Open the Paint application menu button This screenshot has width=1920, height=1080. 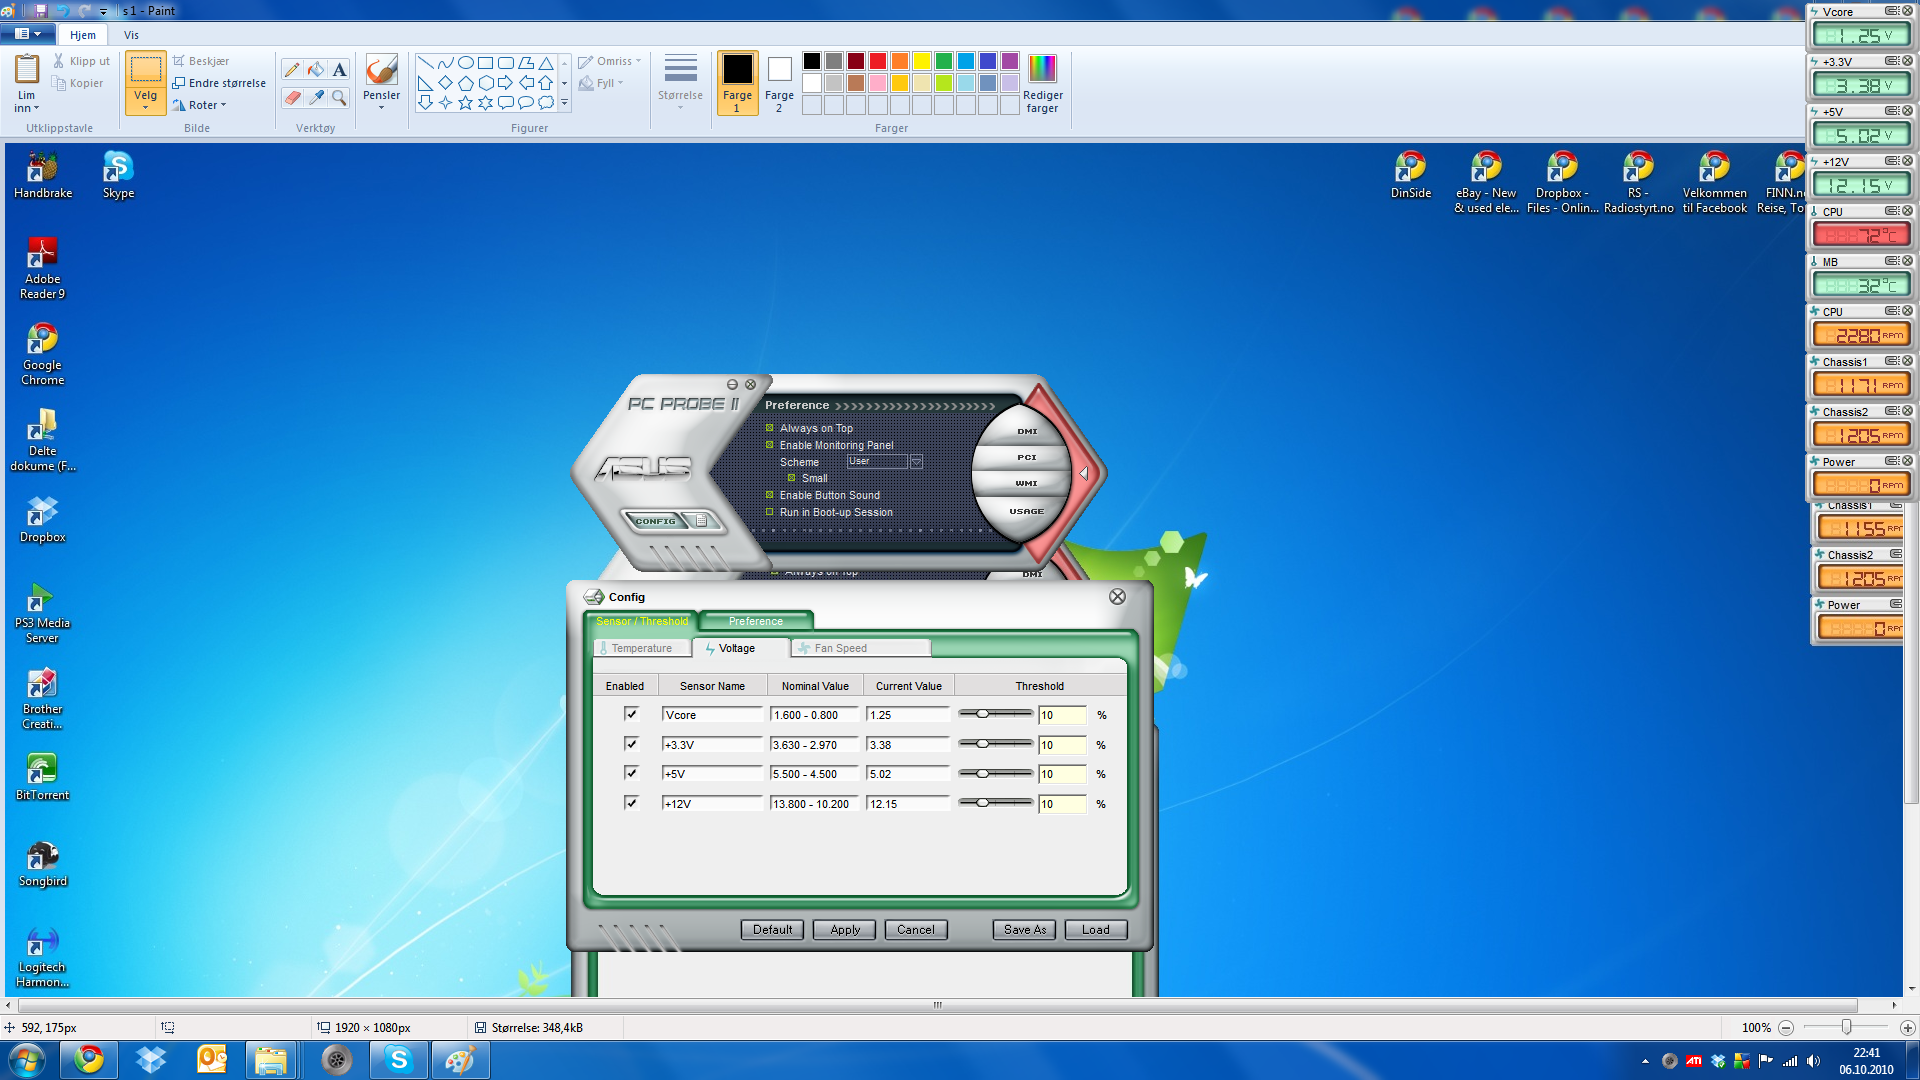pos(28,34)
